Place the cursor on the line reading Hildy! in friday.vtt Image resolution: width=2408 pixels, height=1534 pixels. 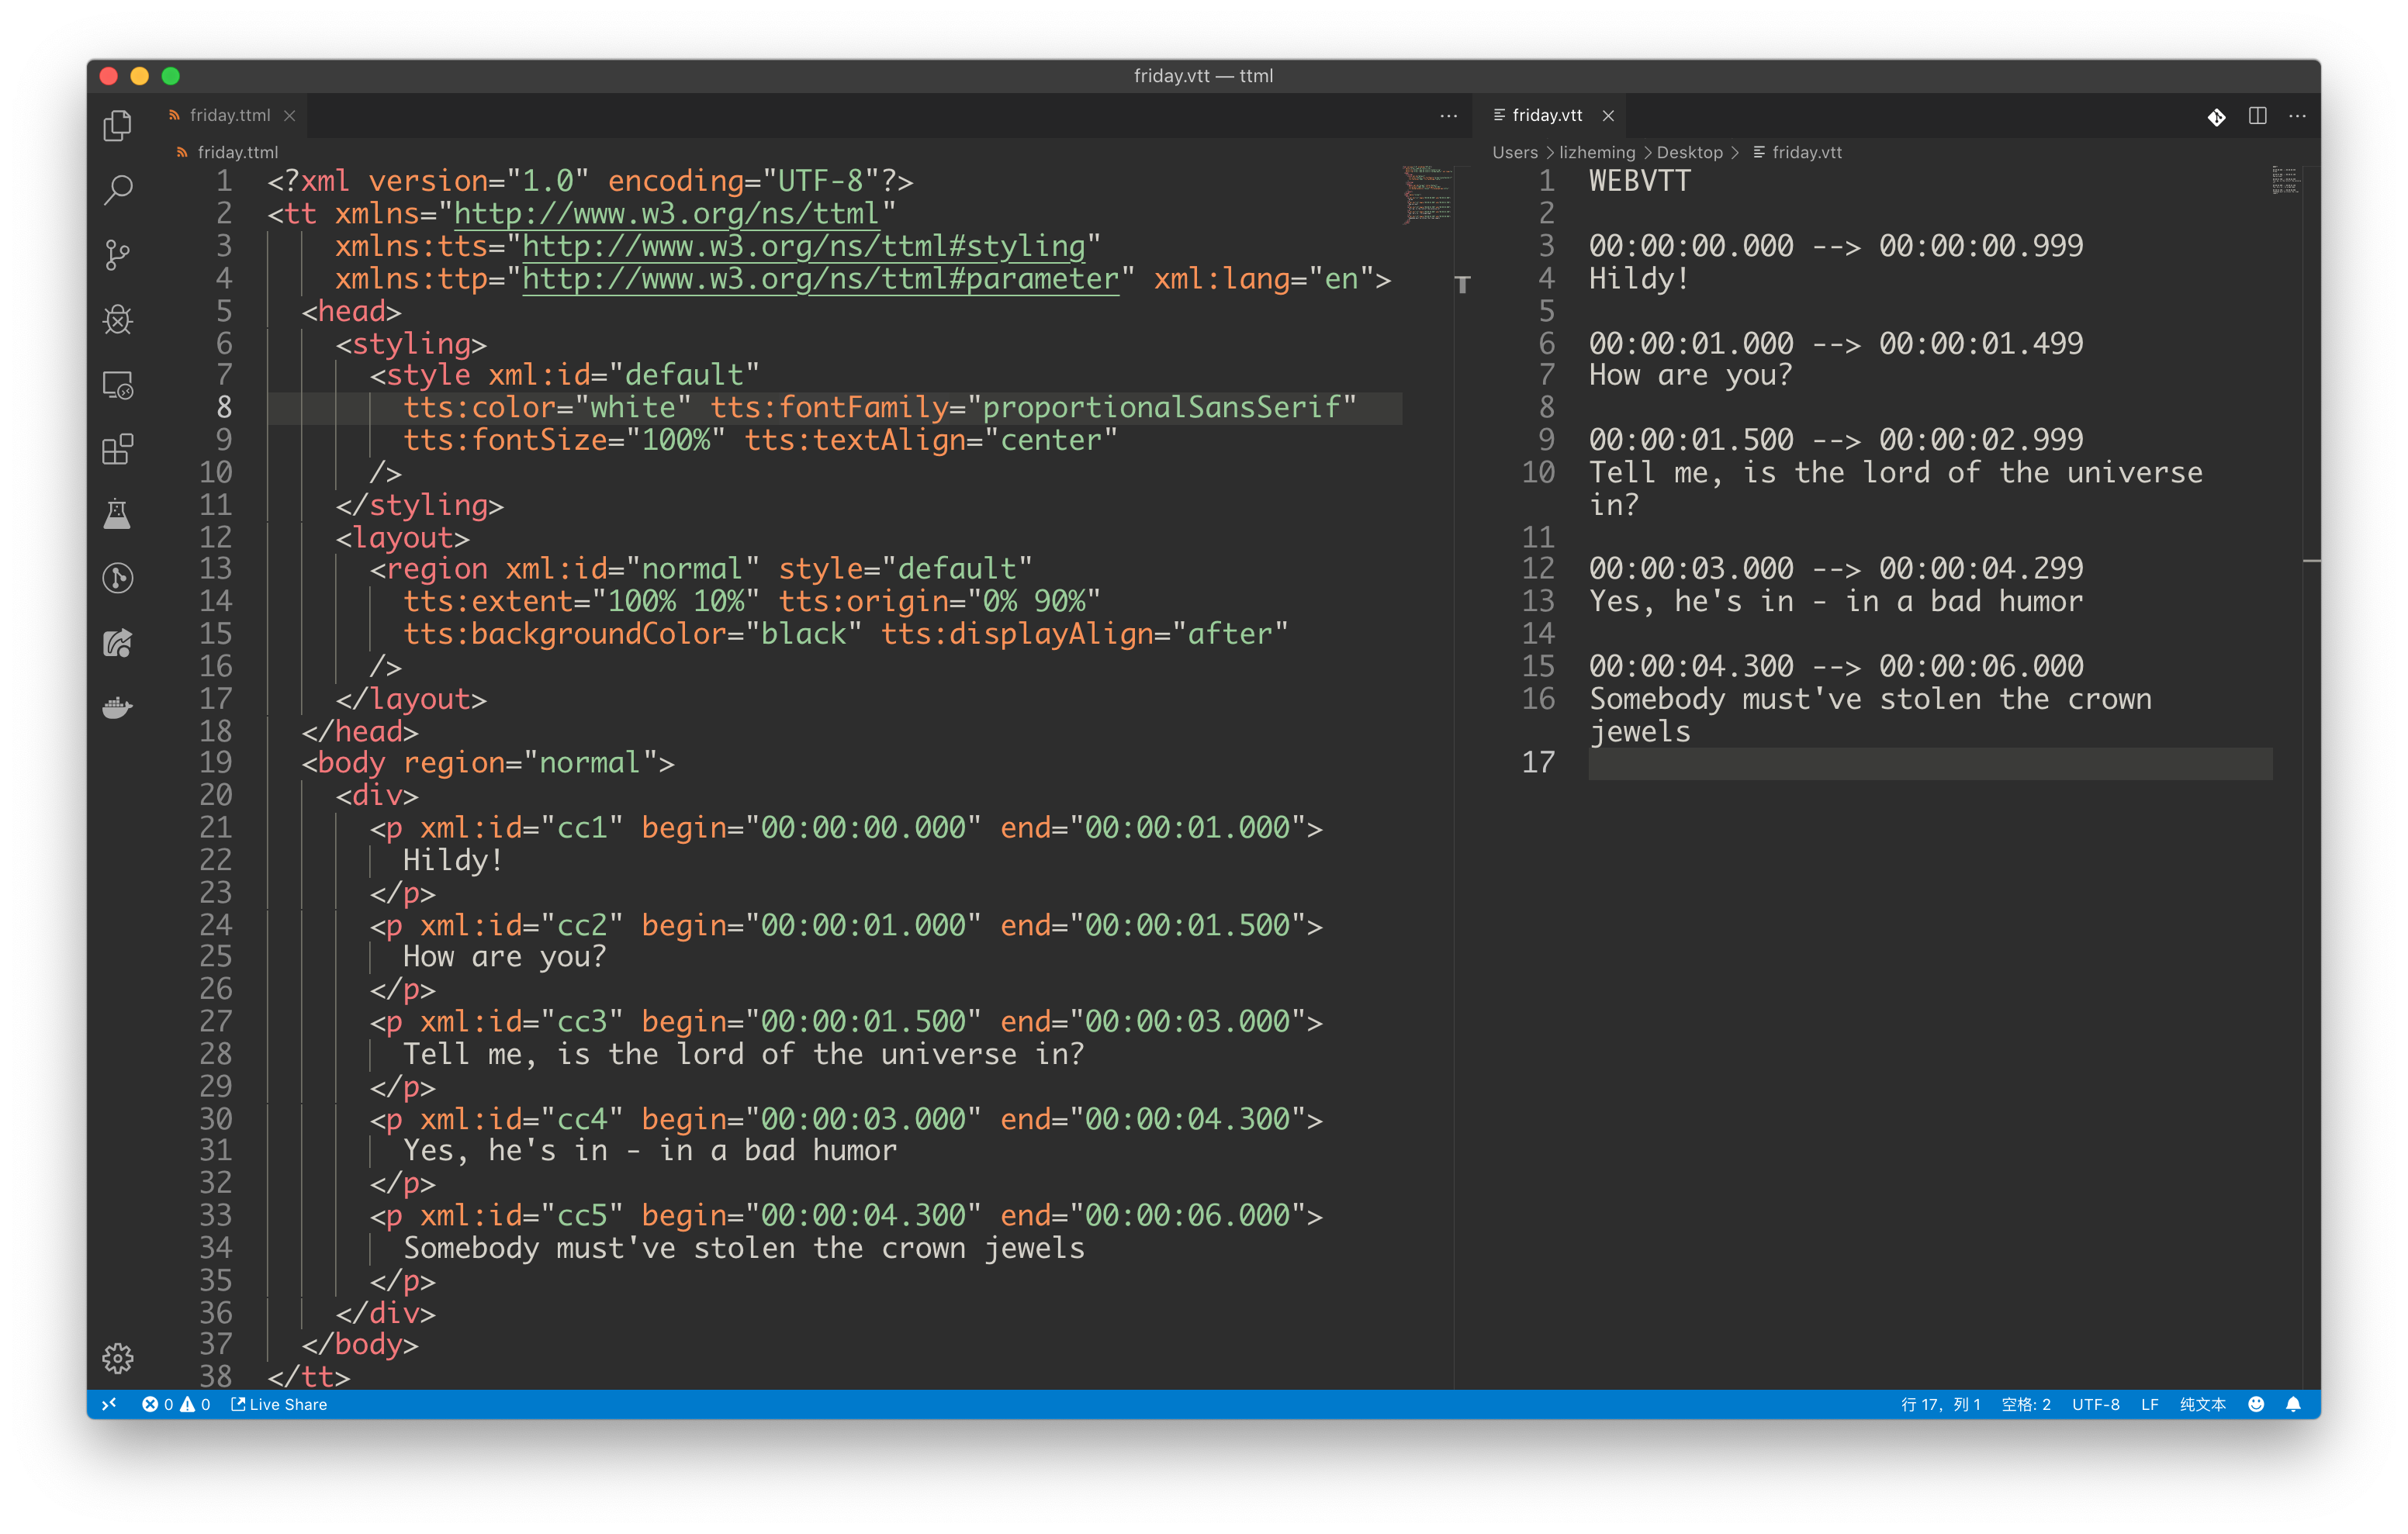(1639, 279)
